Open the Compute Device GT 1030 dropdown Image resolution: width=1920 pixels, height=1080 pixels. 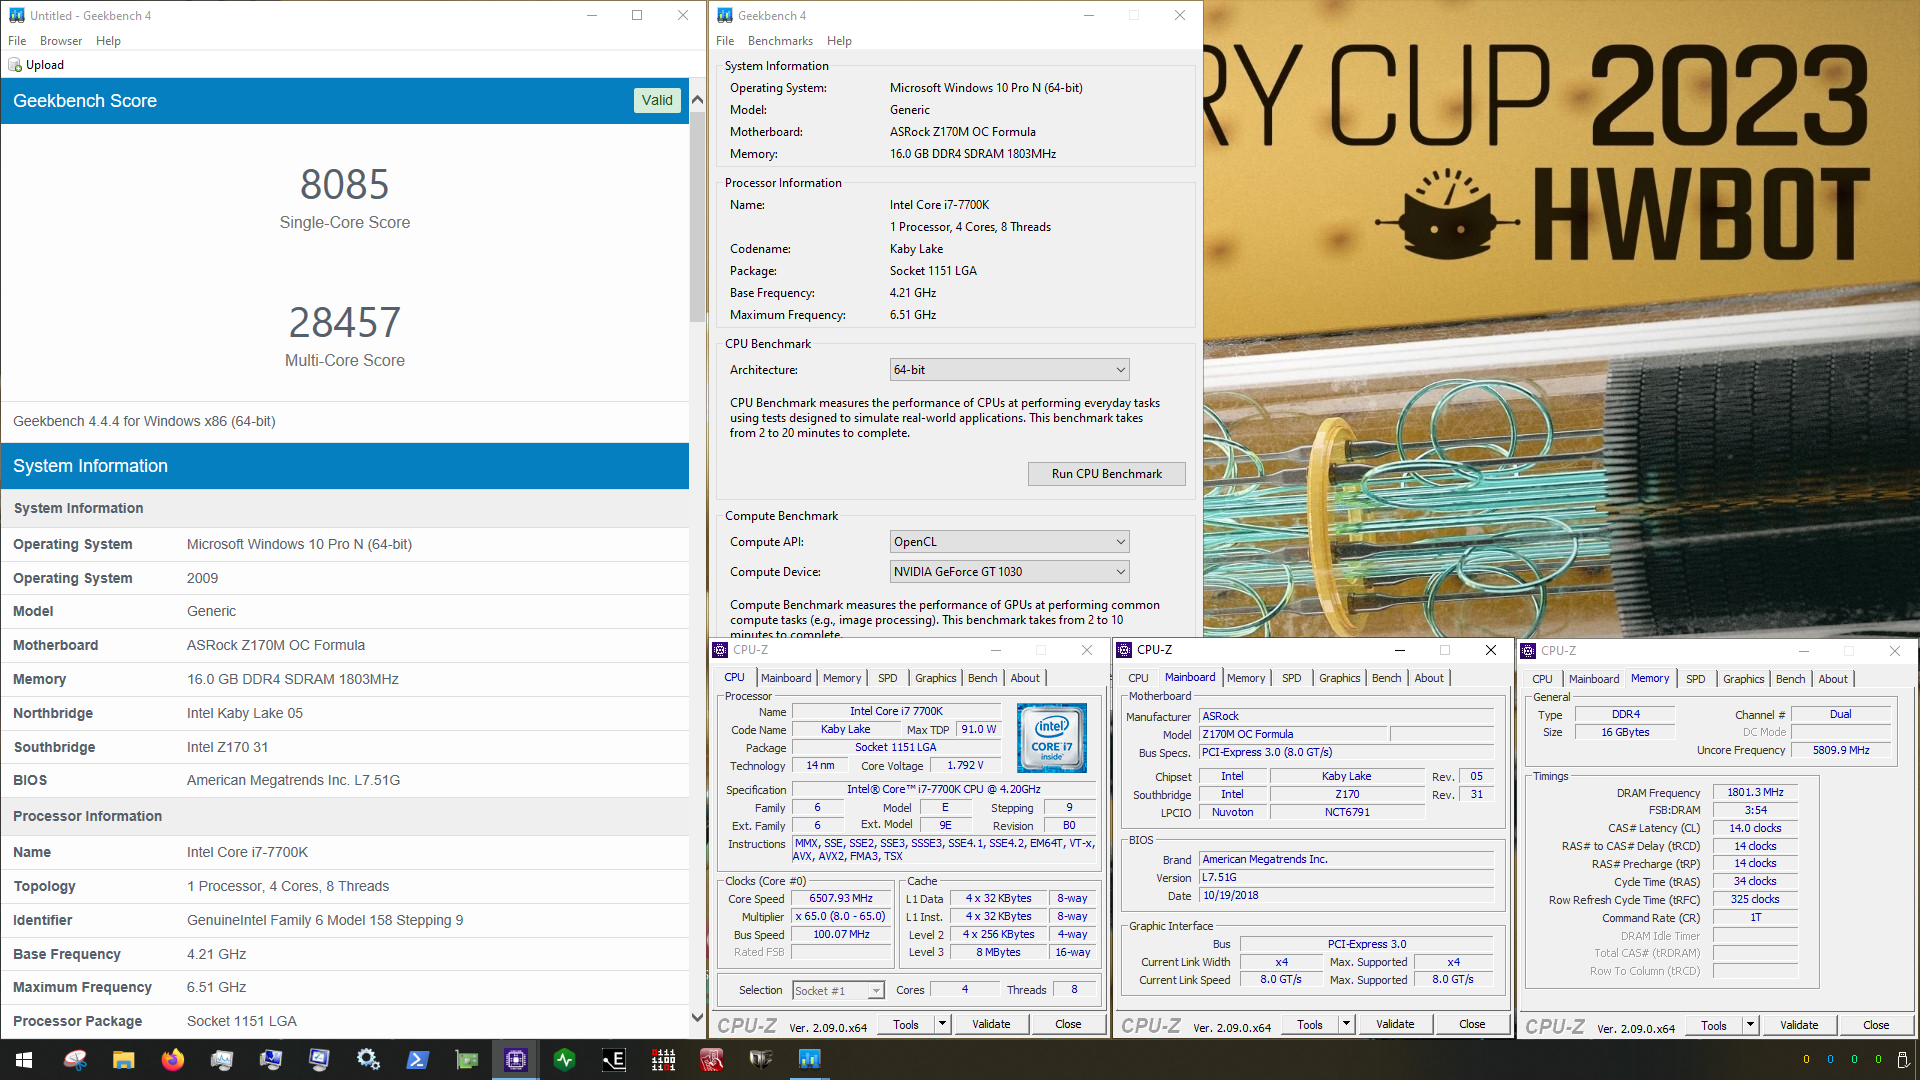(x=1009, y=572)
